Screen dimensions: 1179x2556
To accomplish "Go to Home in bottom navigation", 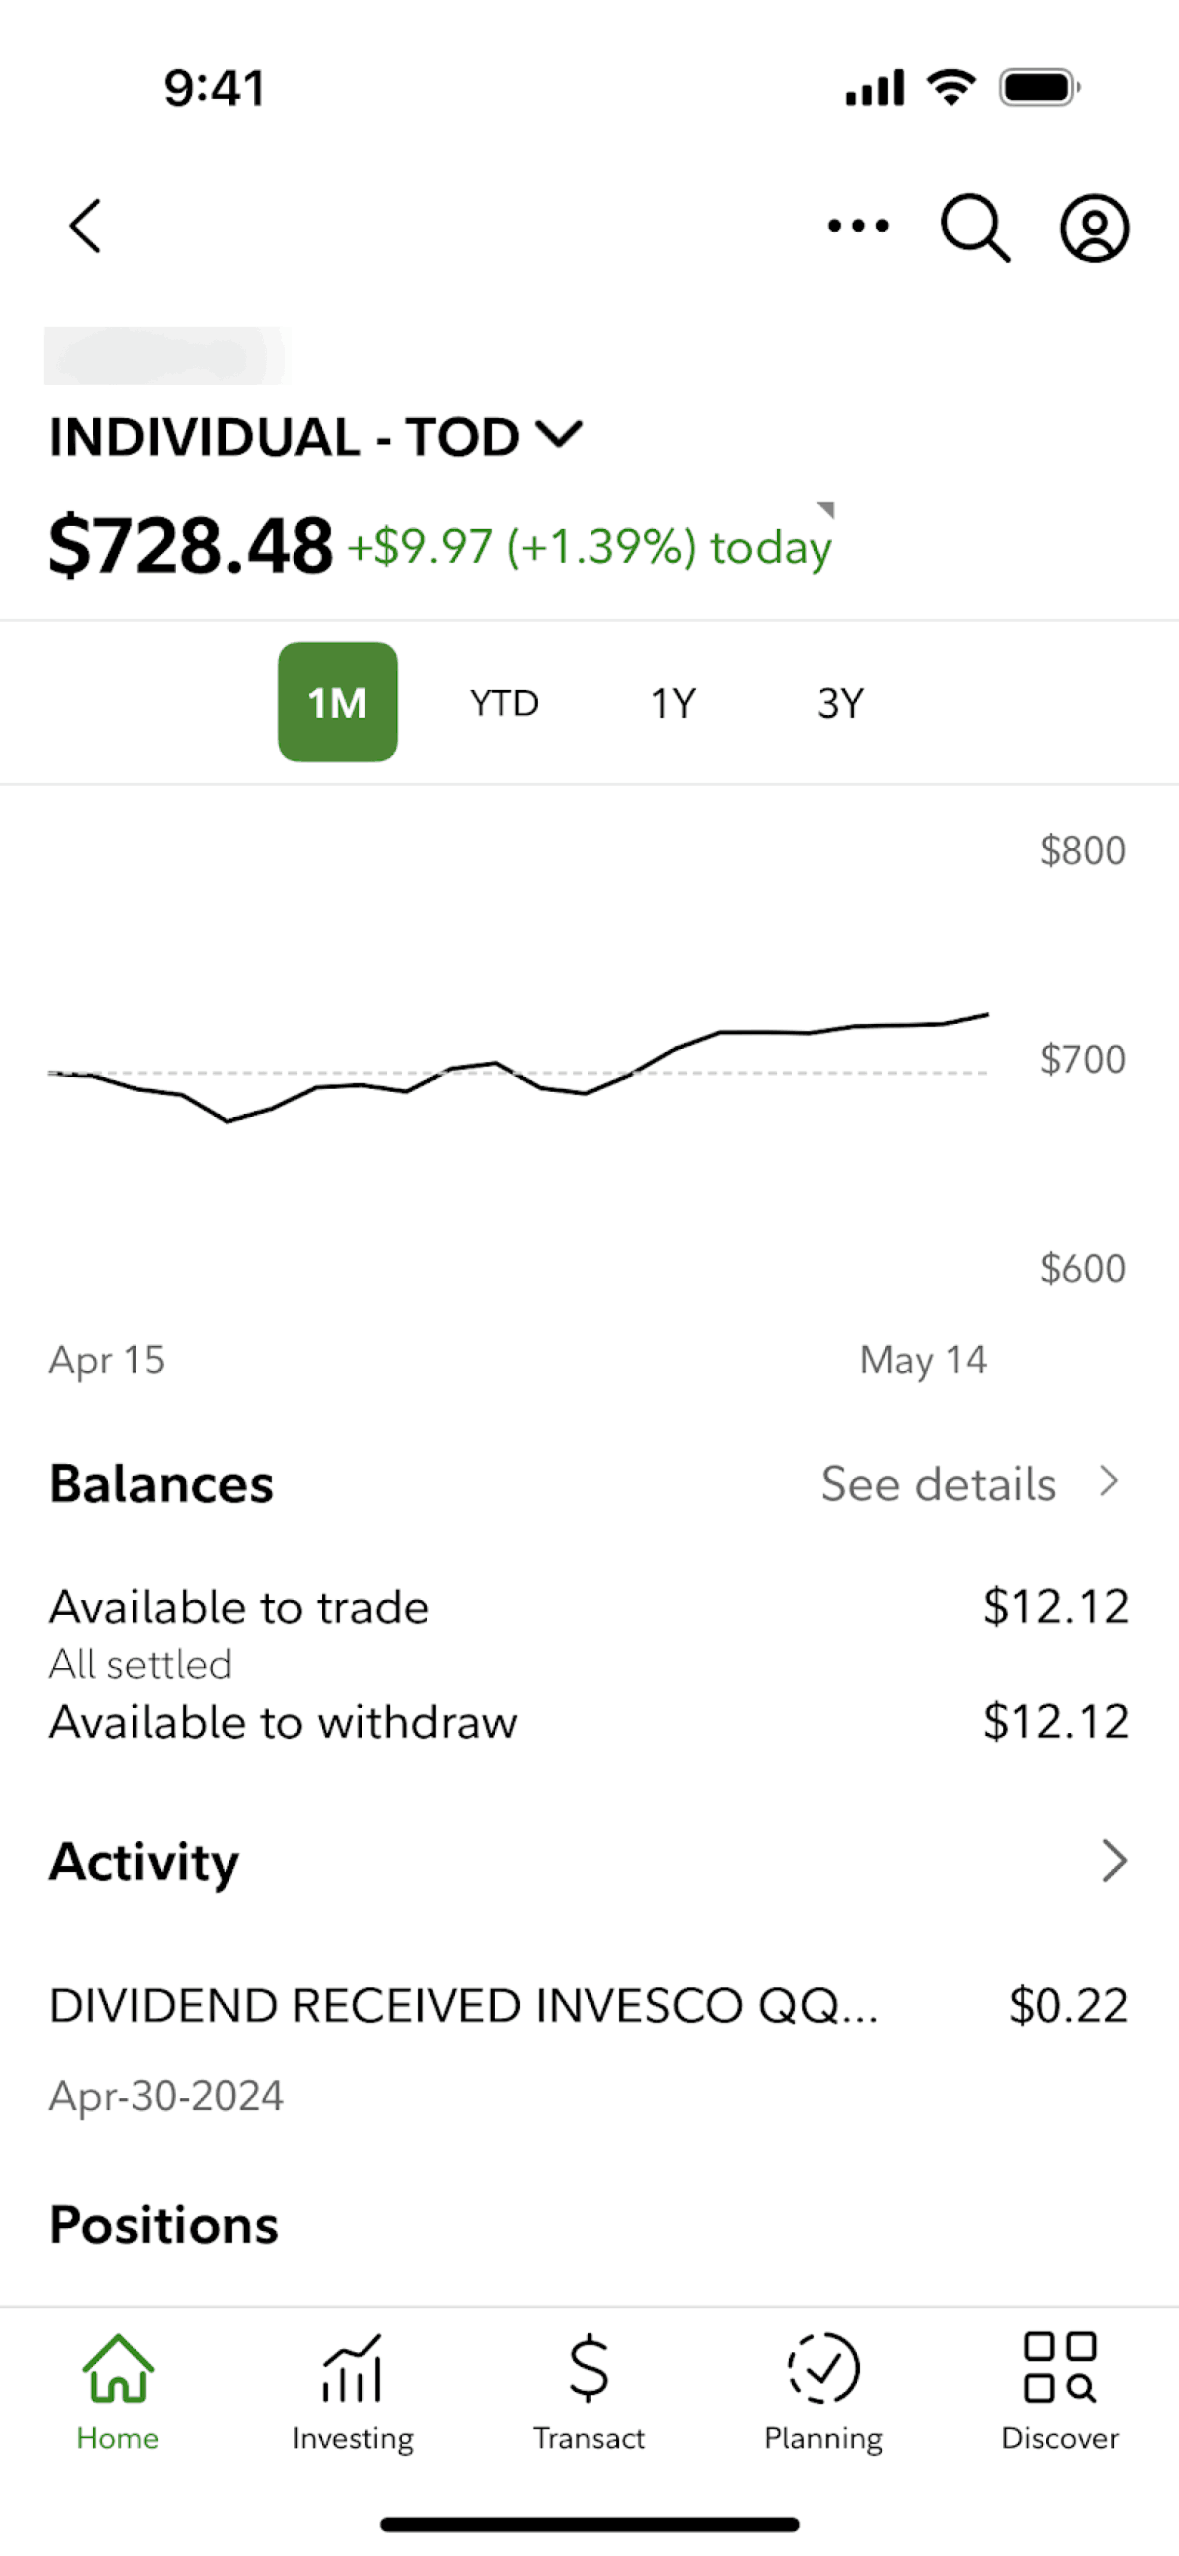I will tap(118, 2391).
